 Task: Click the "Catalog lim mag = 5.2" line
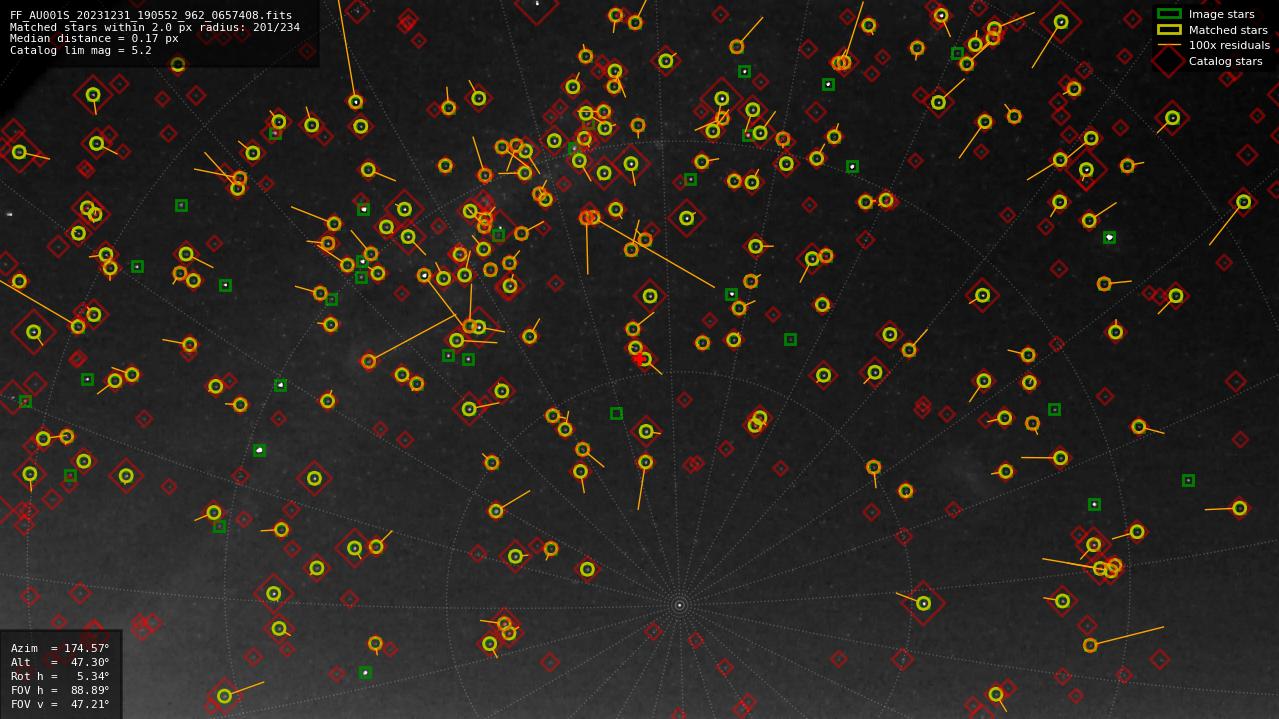click(81, 50)
